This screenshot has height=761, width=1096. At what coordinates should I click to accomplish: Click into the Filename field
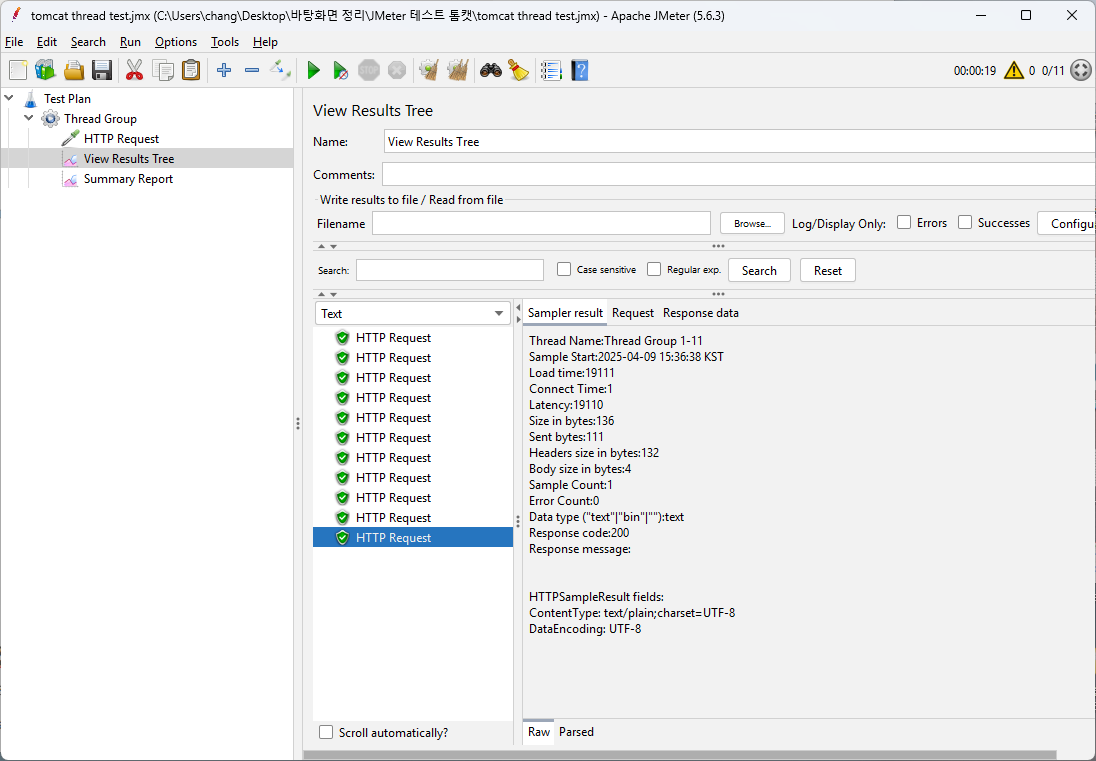tap(541, 224)
